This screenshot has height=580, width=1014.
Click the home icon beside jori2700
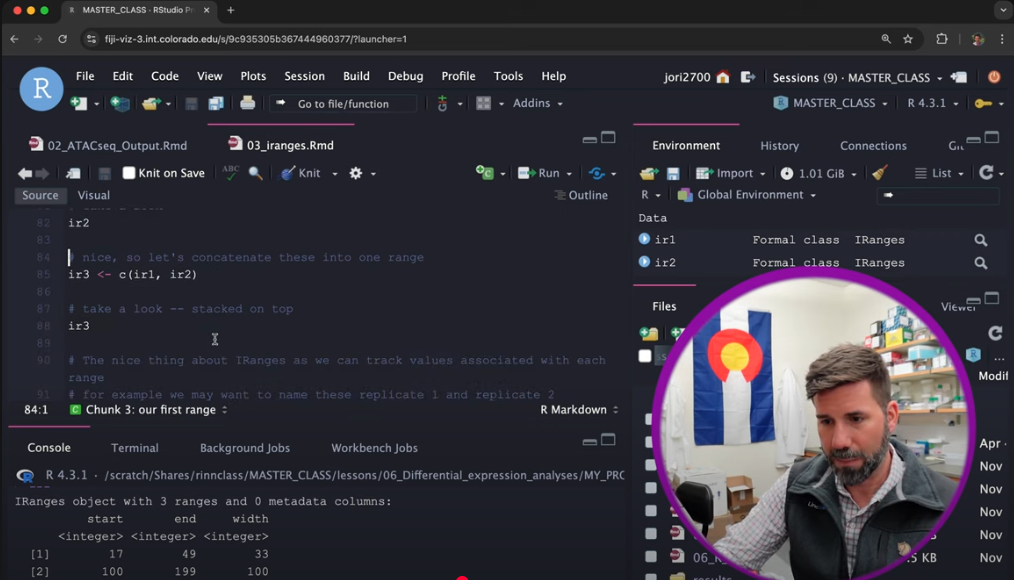[x=723, y=78]
